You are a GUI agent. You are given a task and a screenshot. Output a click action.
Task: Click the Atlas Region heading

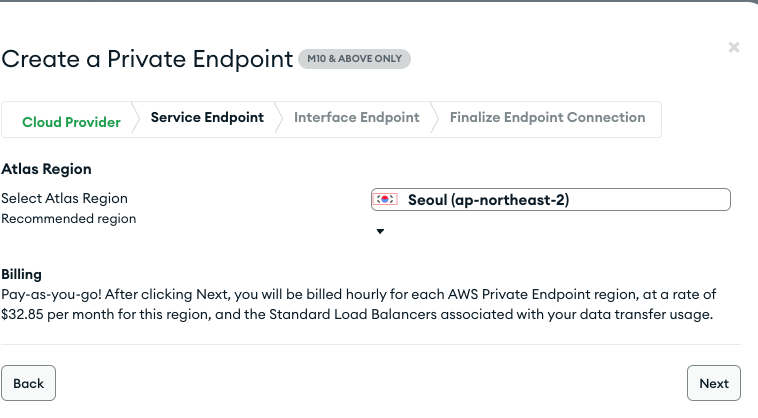point(47,169)
